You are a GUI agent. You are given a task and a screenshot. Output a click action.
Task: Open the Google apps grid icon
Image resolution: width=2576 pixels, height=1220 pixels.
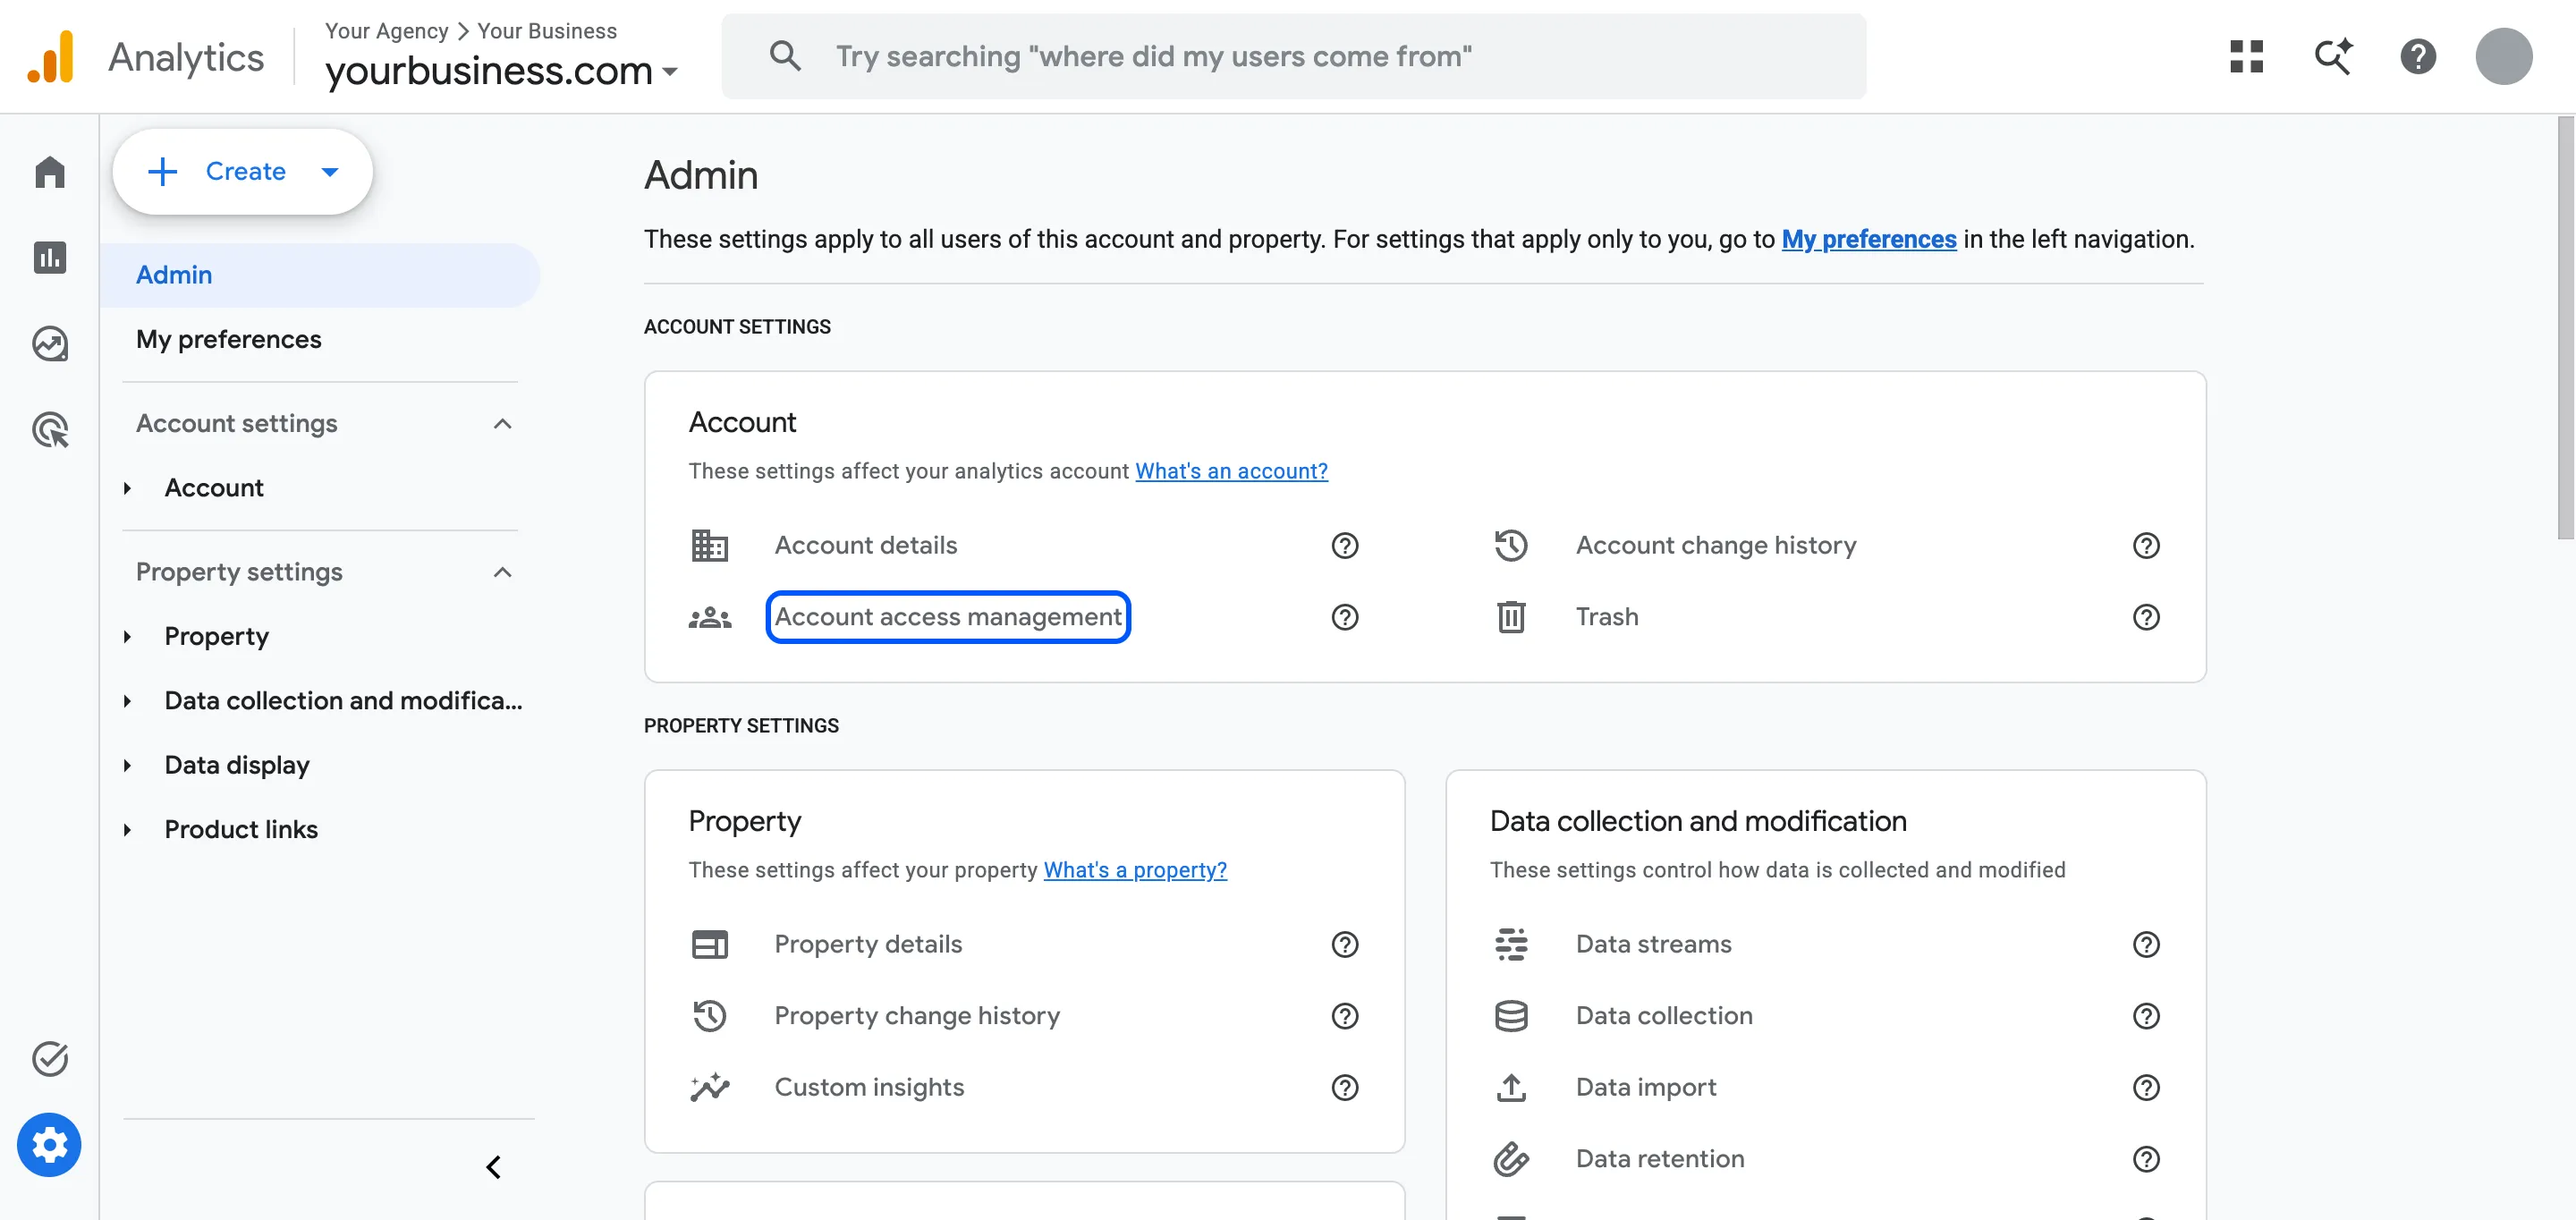coord(2247,56)
